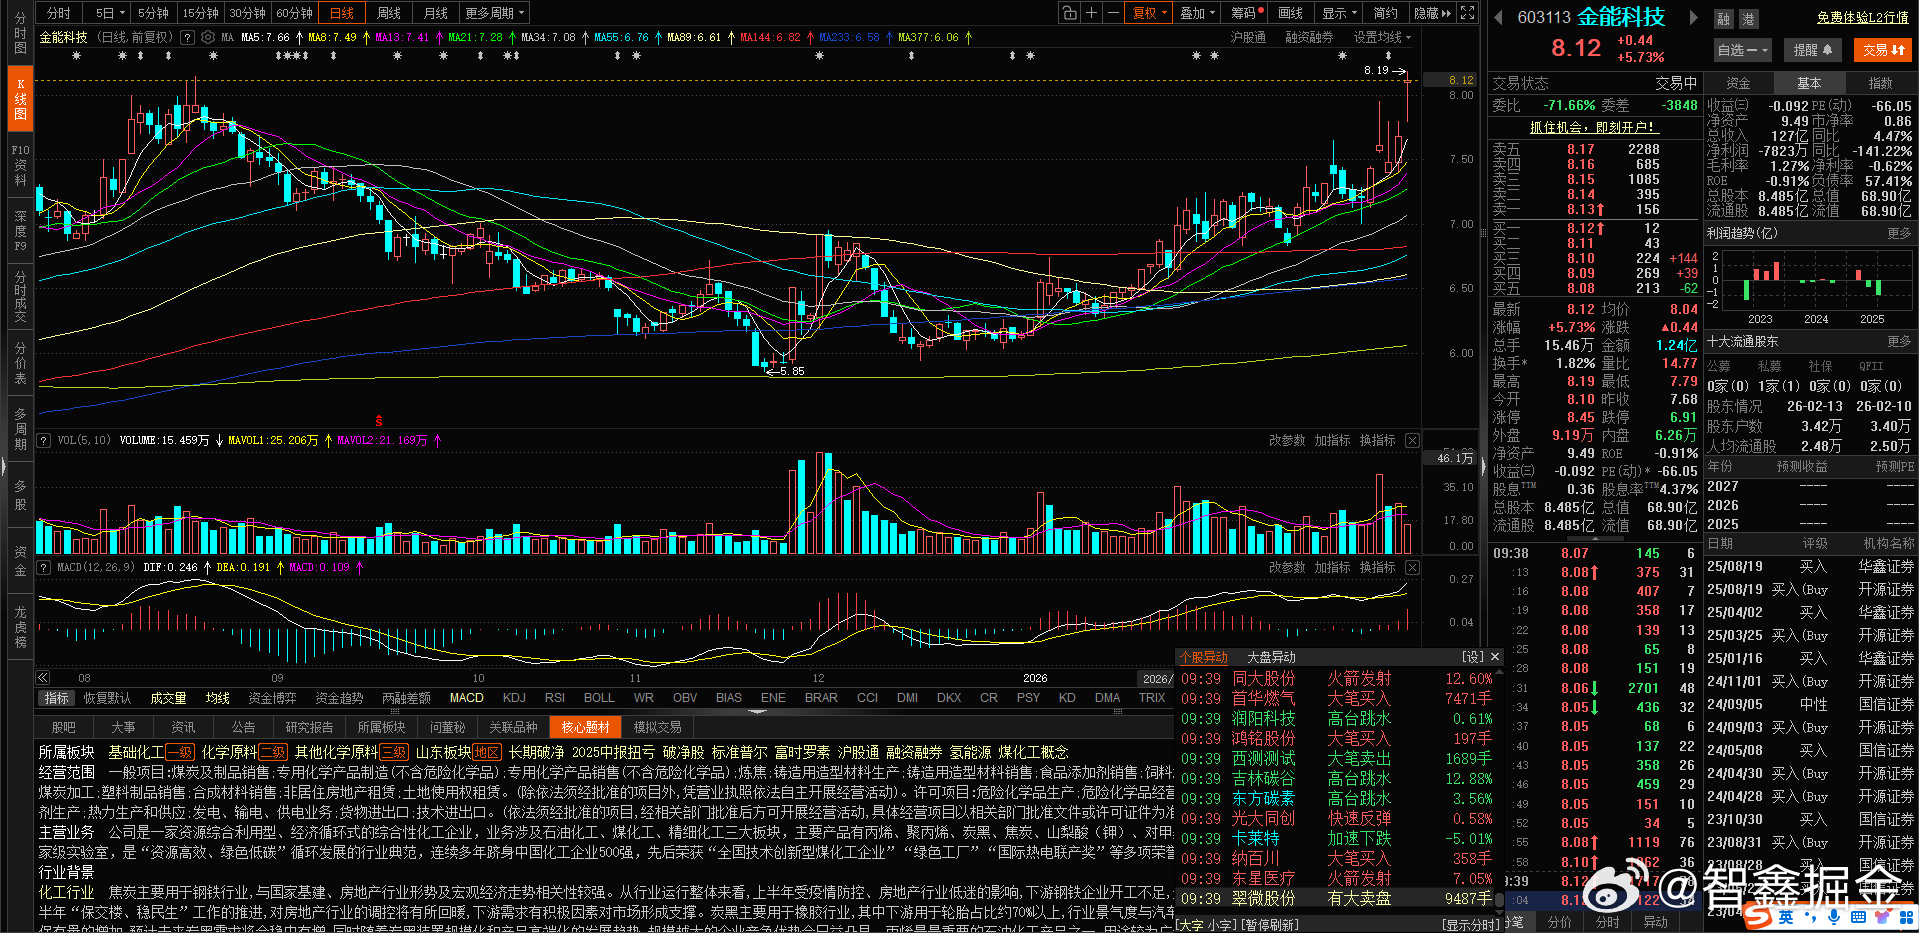Click the red S signal marker on chart

378,421
